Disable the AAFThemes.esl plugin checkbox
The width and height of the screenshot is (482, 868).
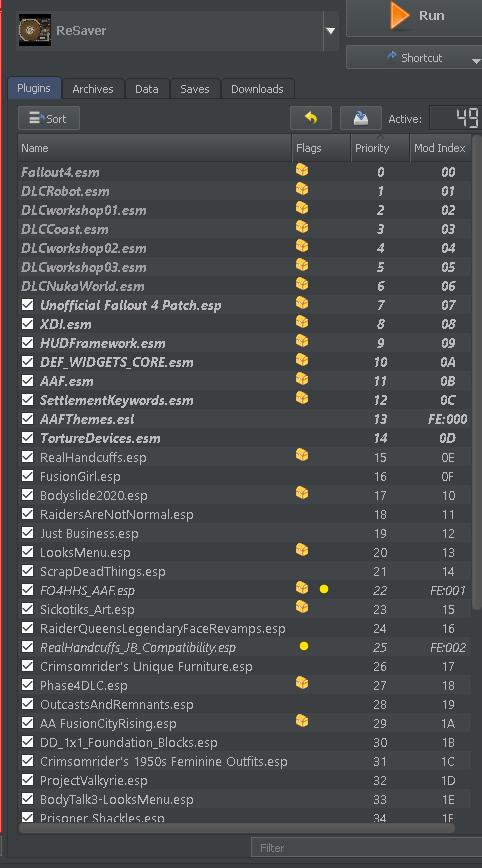28,418
